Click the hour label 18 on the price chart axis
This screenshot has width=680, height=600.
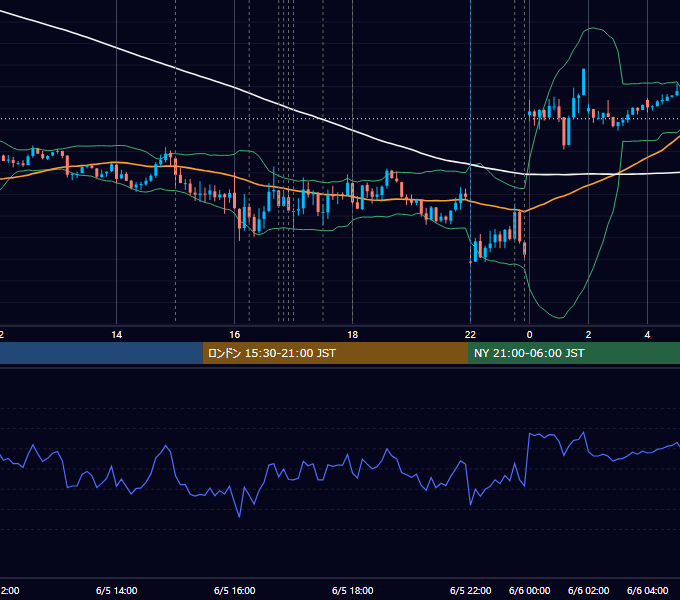pos(353,335)
